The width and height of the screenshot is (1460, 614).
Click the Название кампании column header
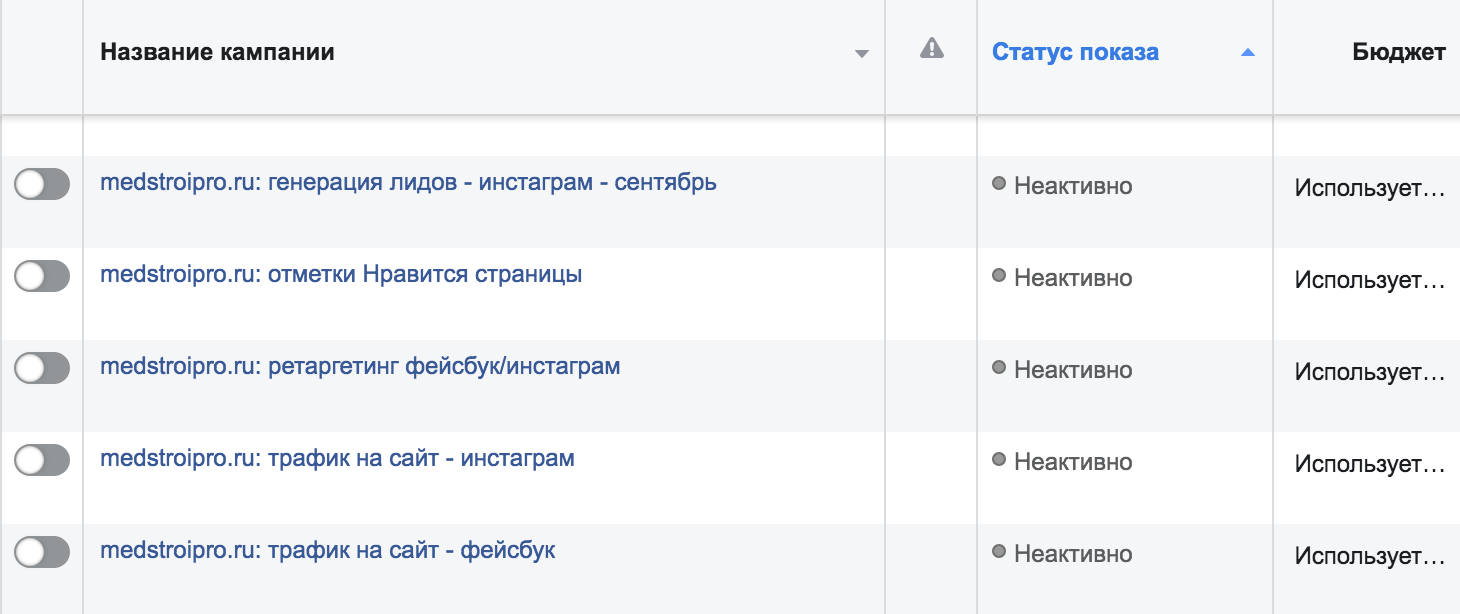point(217,52)
